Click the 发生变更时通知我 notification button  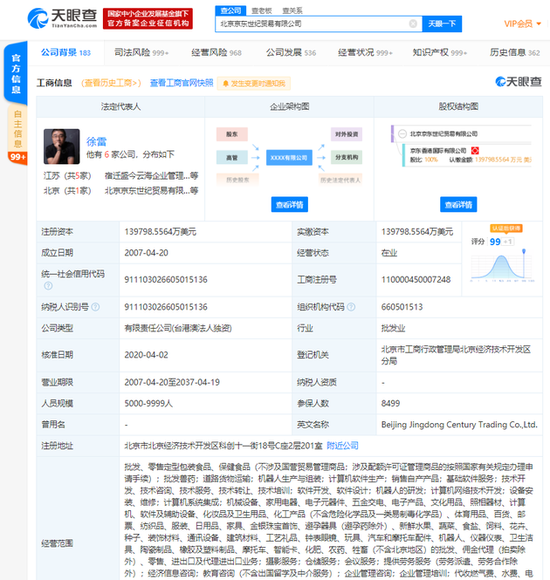tap(254, 84)
